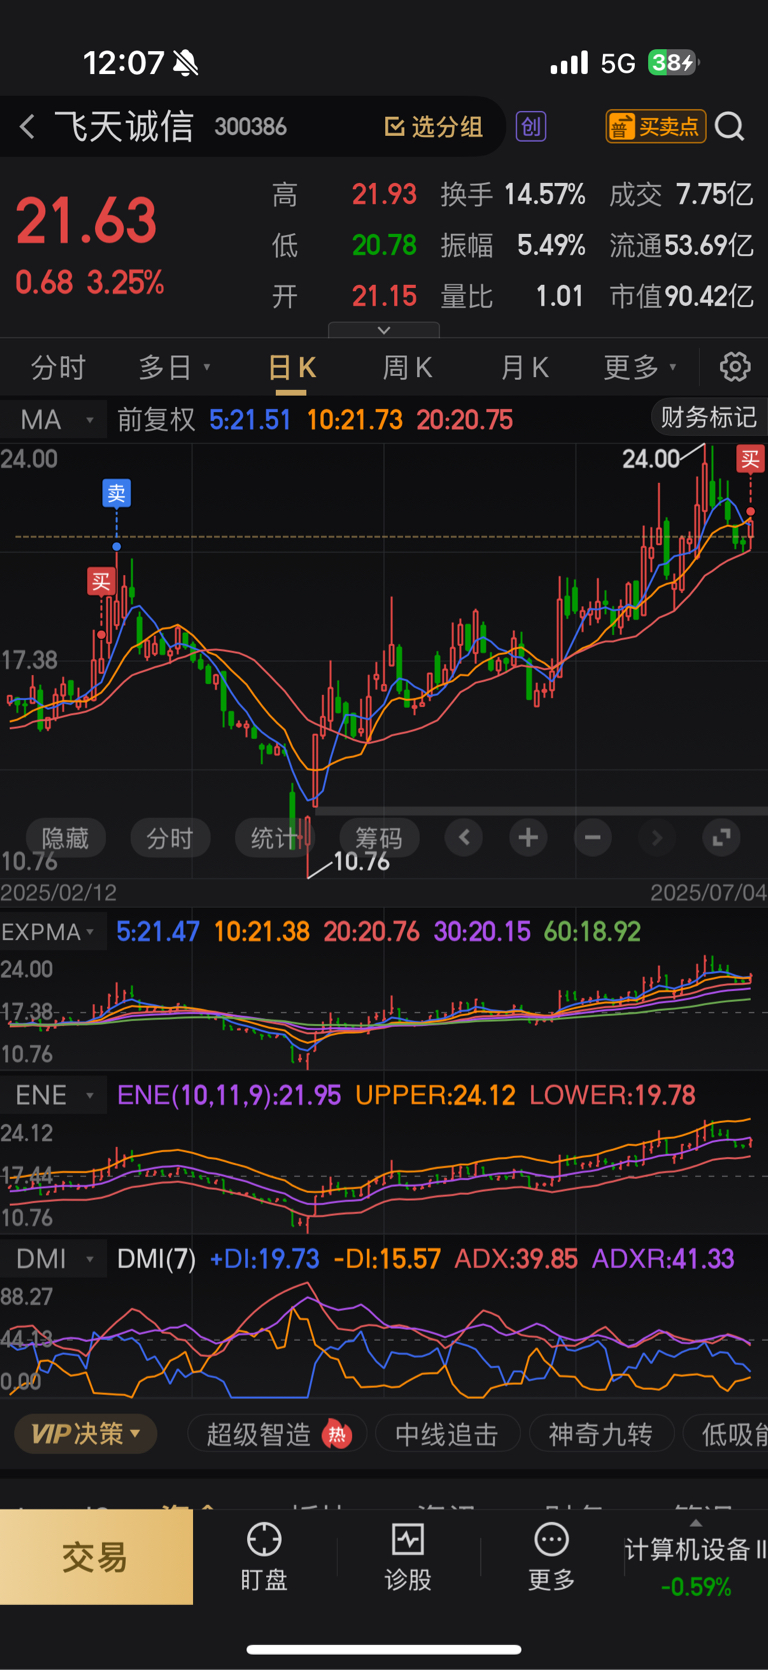This screenshot has width=768, height=1670.
Task: Open the MA indicator dropdown
Action: tap(55, 420)
